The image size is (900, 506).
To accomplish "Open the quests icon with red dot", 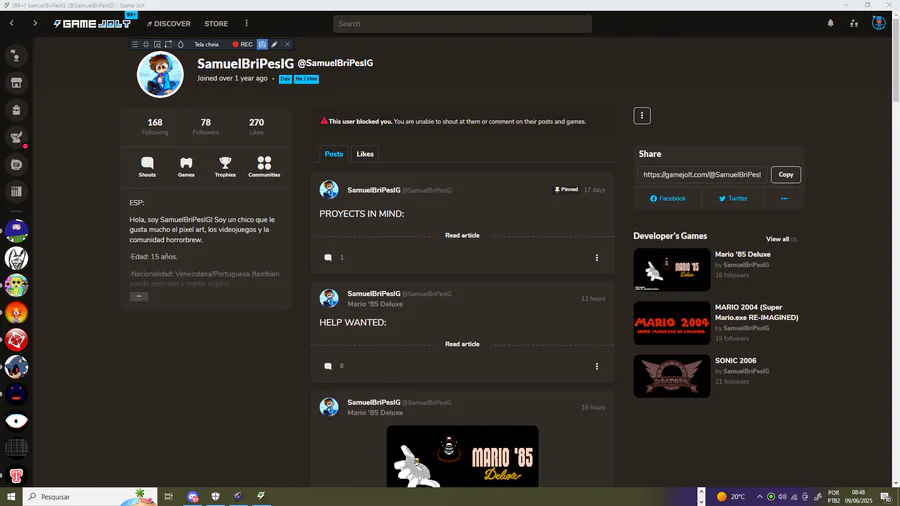I will 16,137.
